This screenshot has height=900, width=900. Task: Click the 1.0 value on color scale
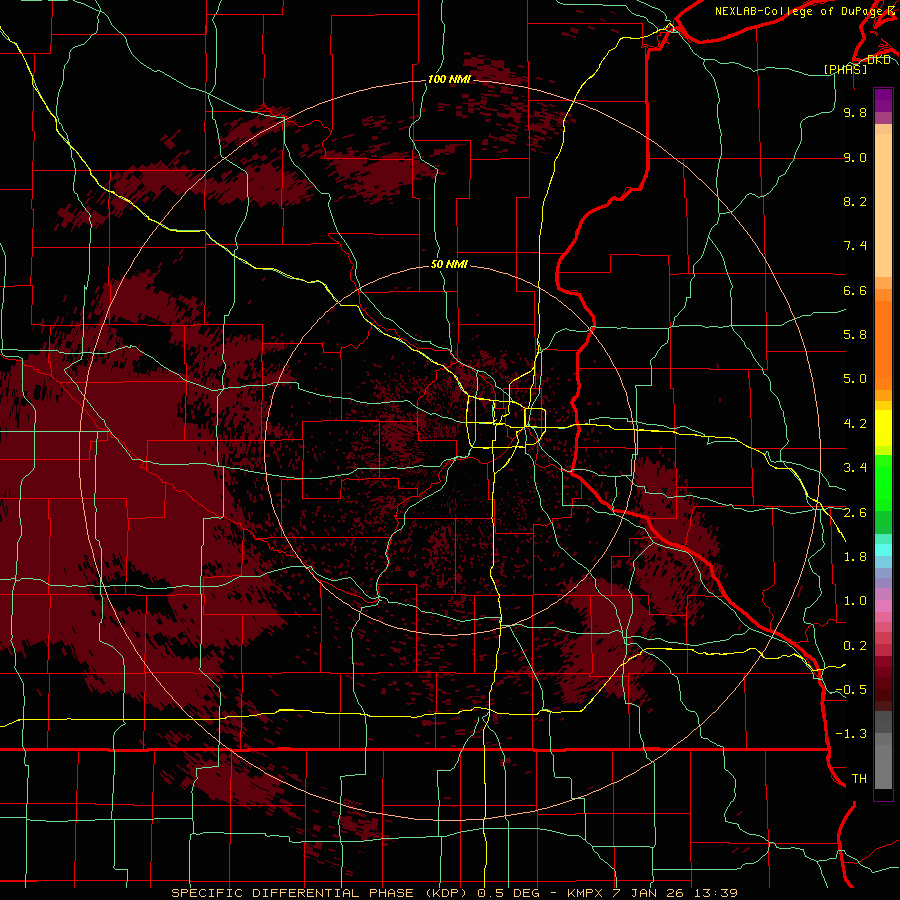click(x=855, y=601)
